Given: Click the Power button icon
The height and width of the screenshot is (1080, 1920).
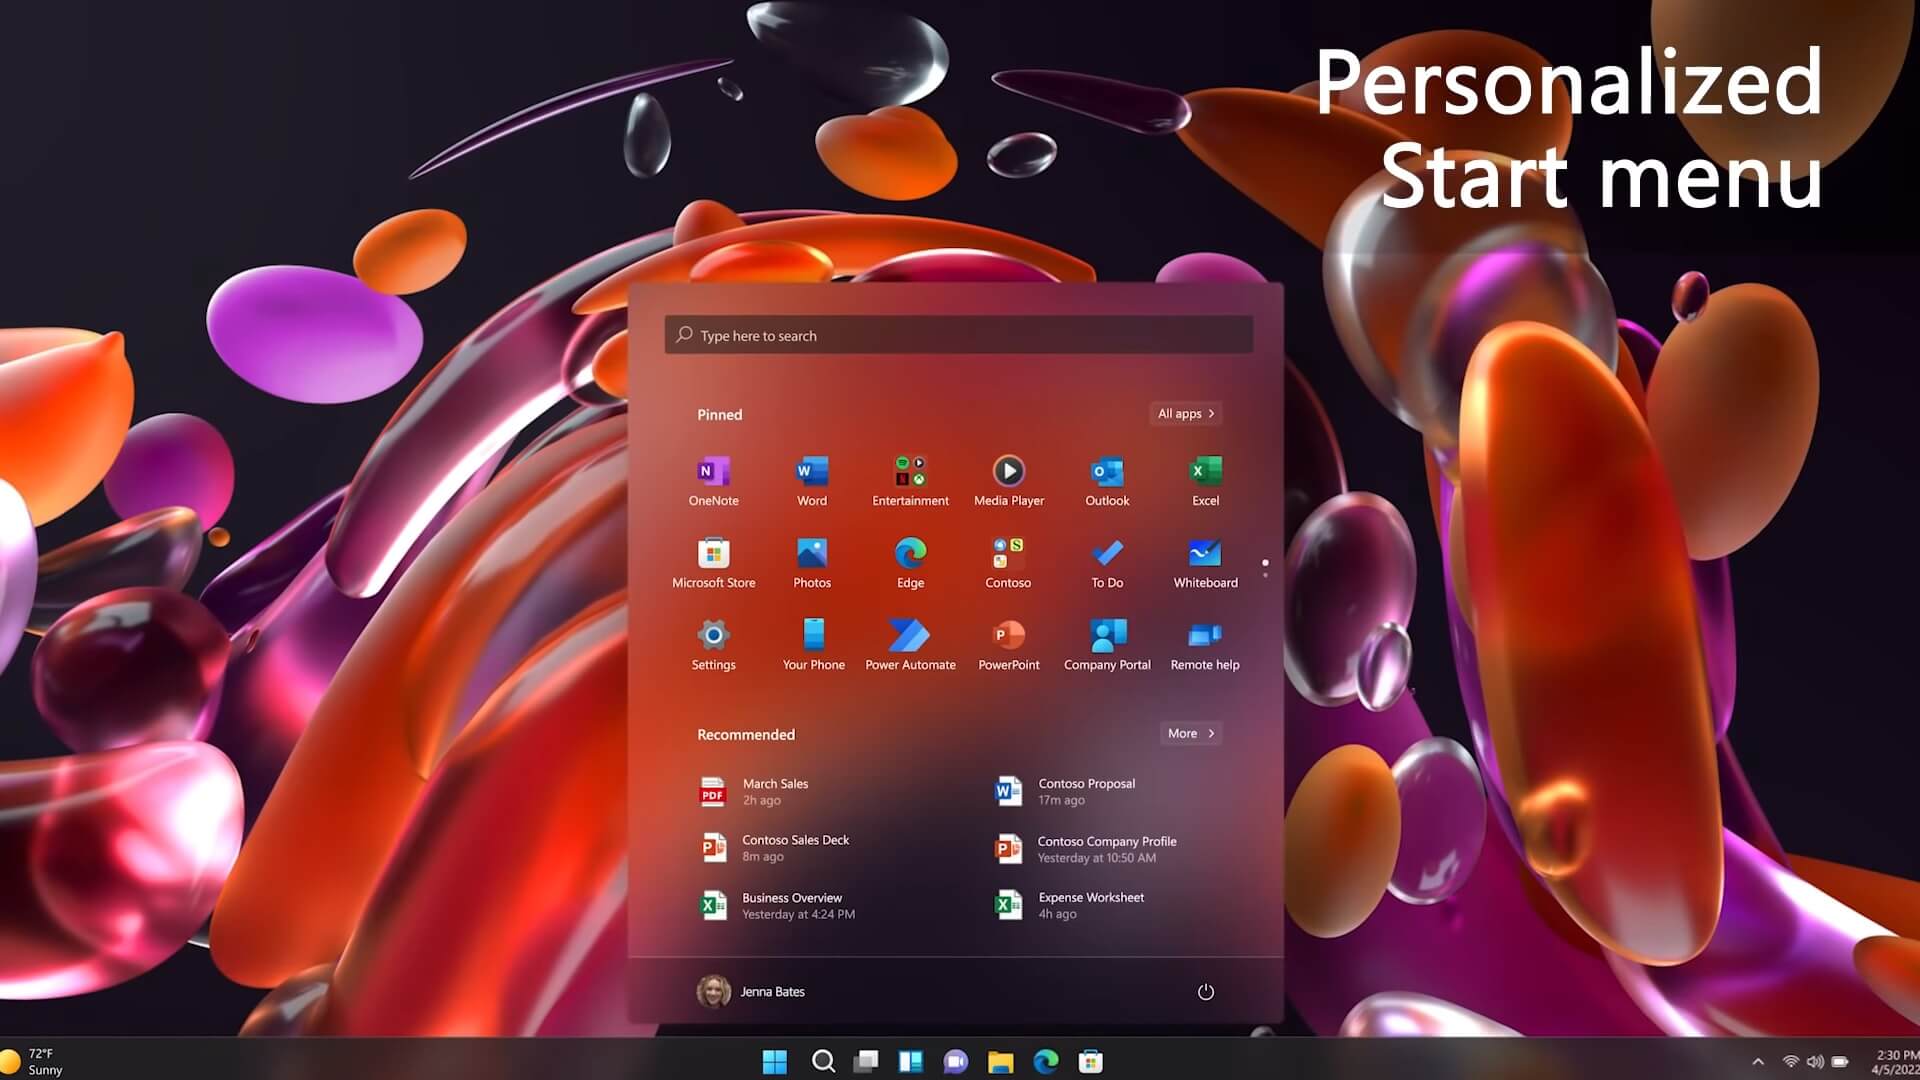Looking at the screenshot, I should [1204, 992].
